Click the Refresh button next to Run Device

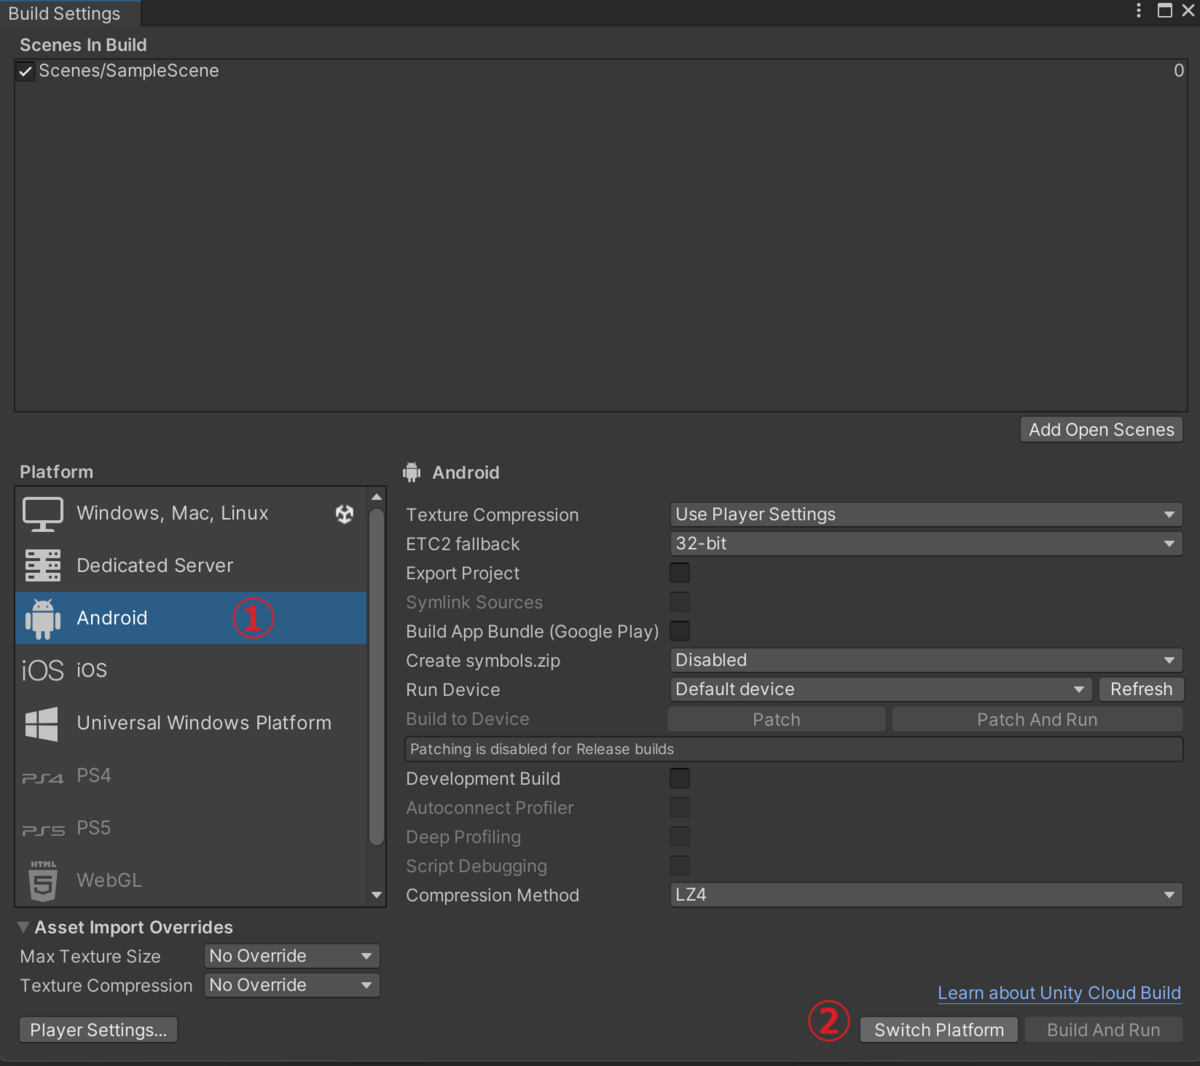[1141, 689]
